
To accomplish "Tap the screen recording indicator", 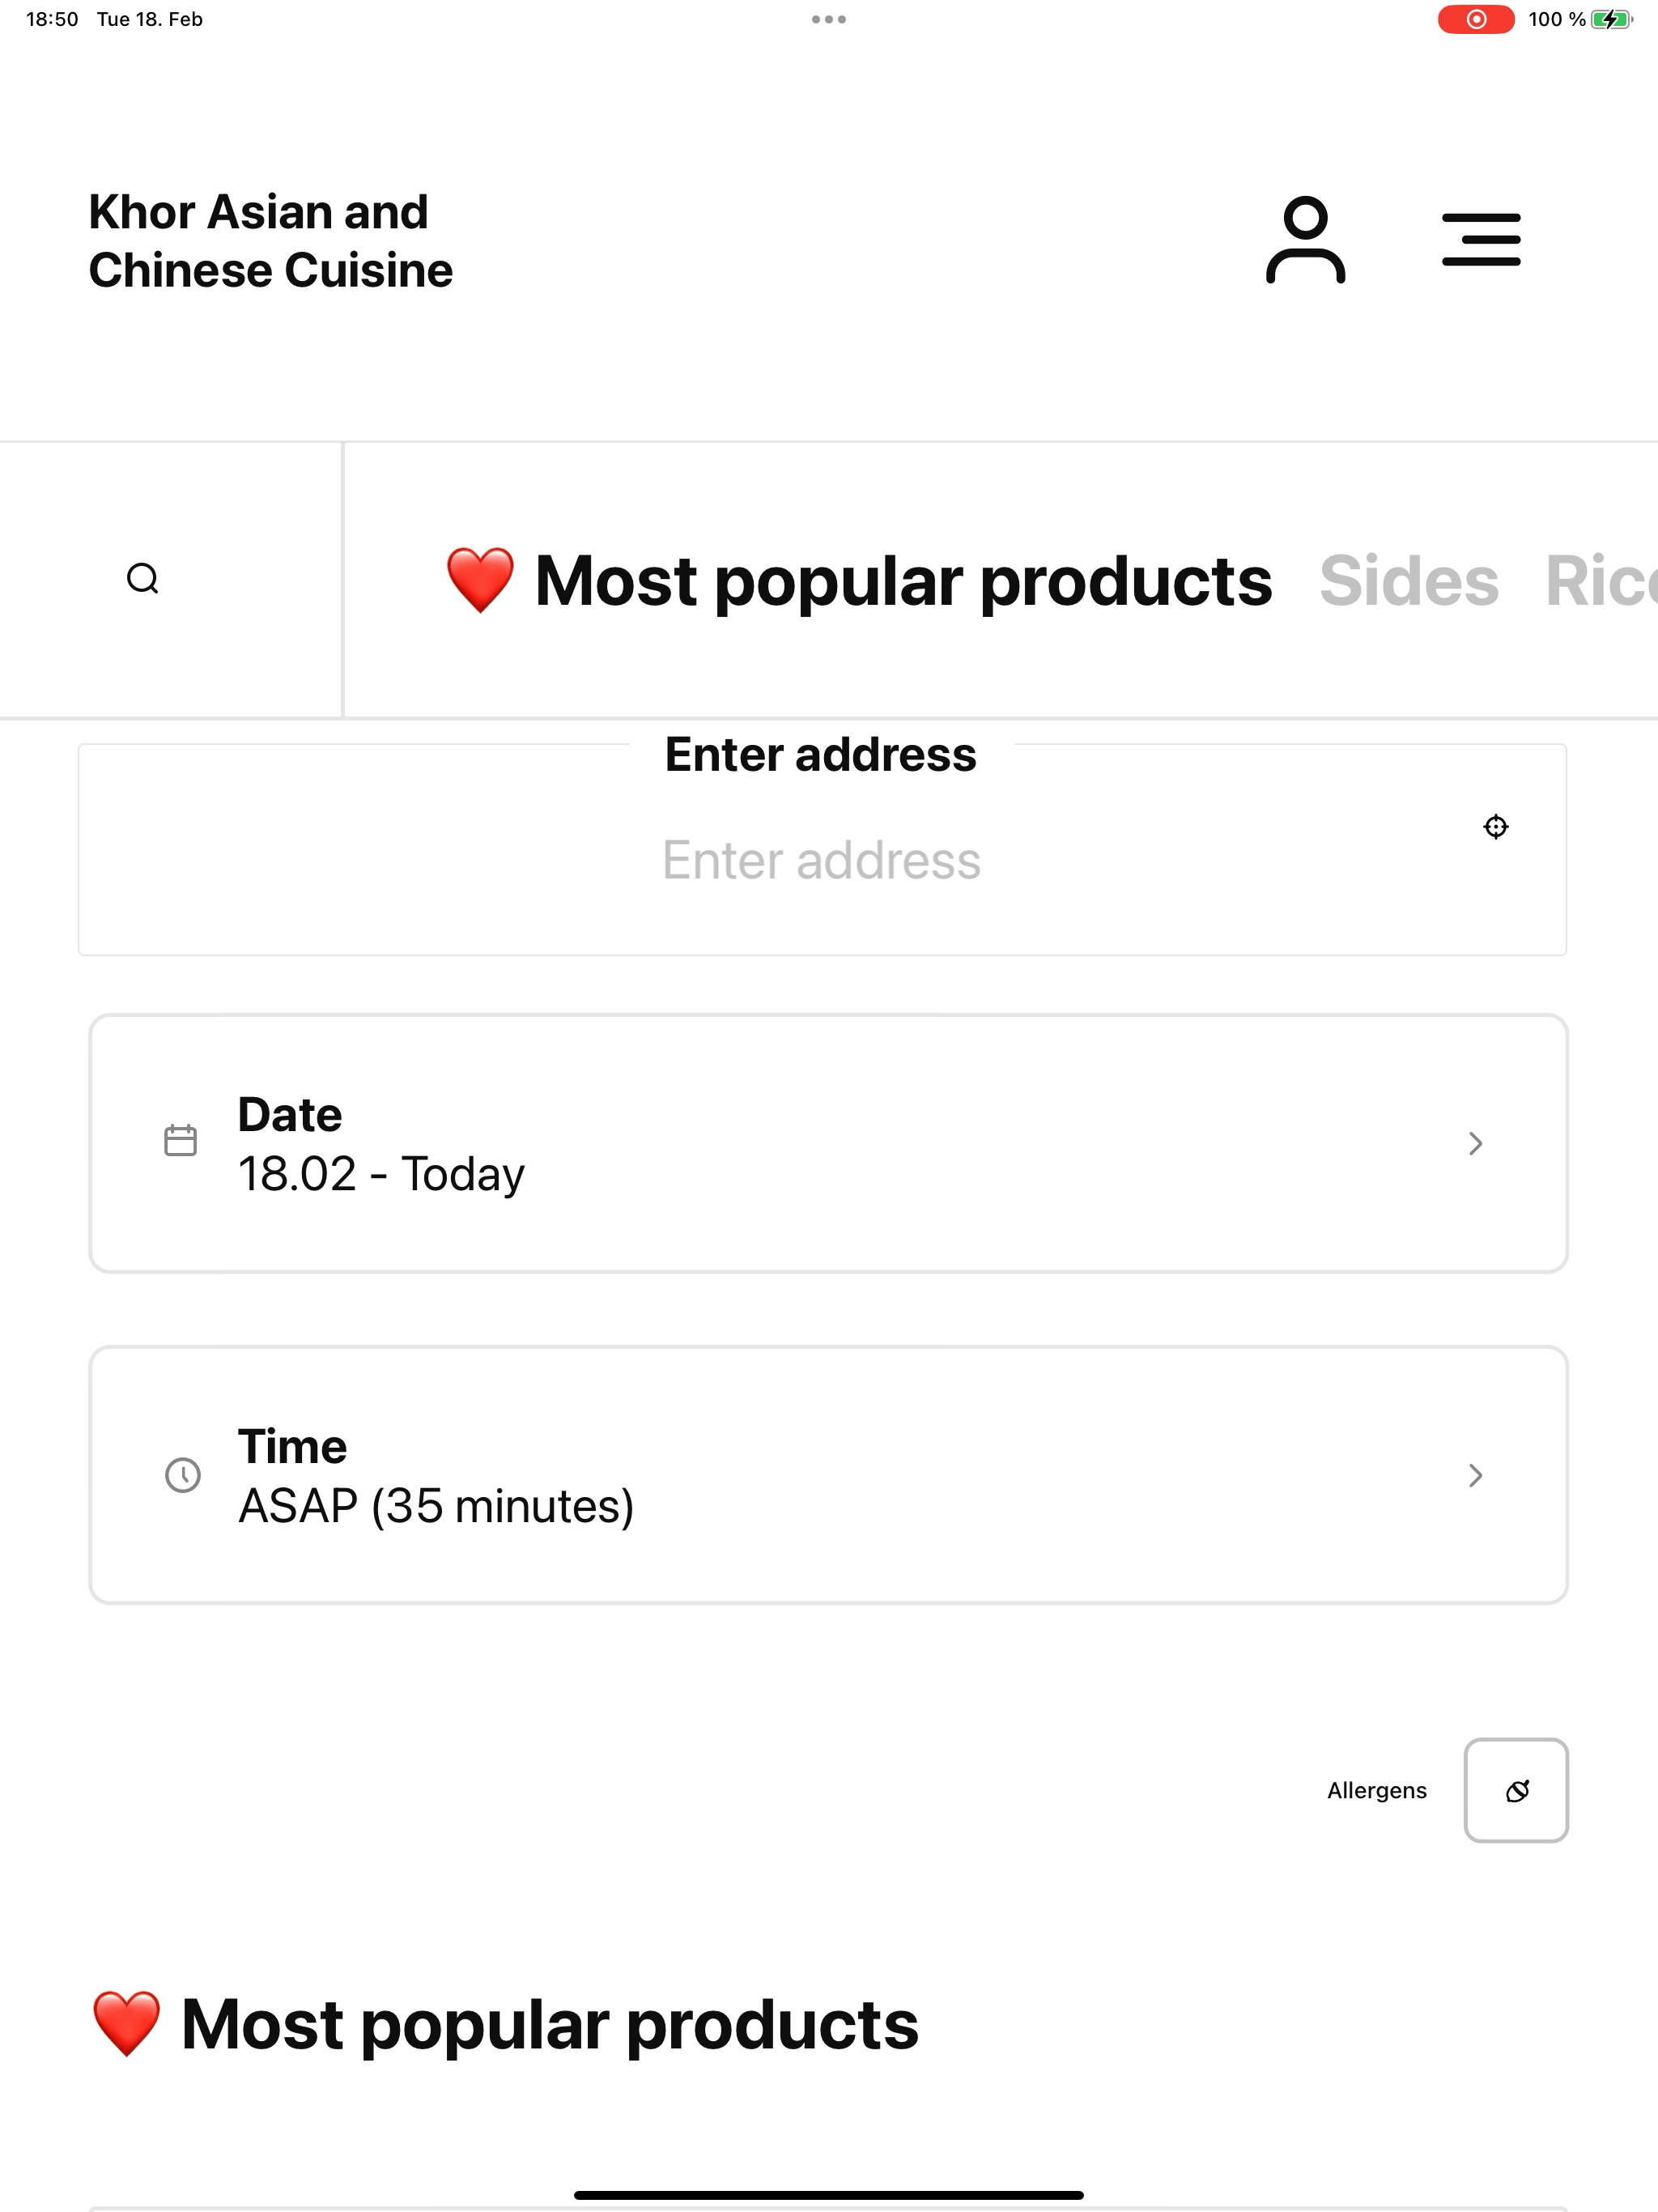I will [x=1476, y=19].
